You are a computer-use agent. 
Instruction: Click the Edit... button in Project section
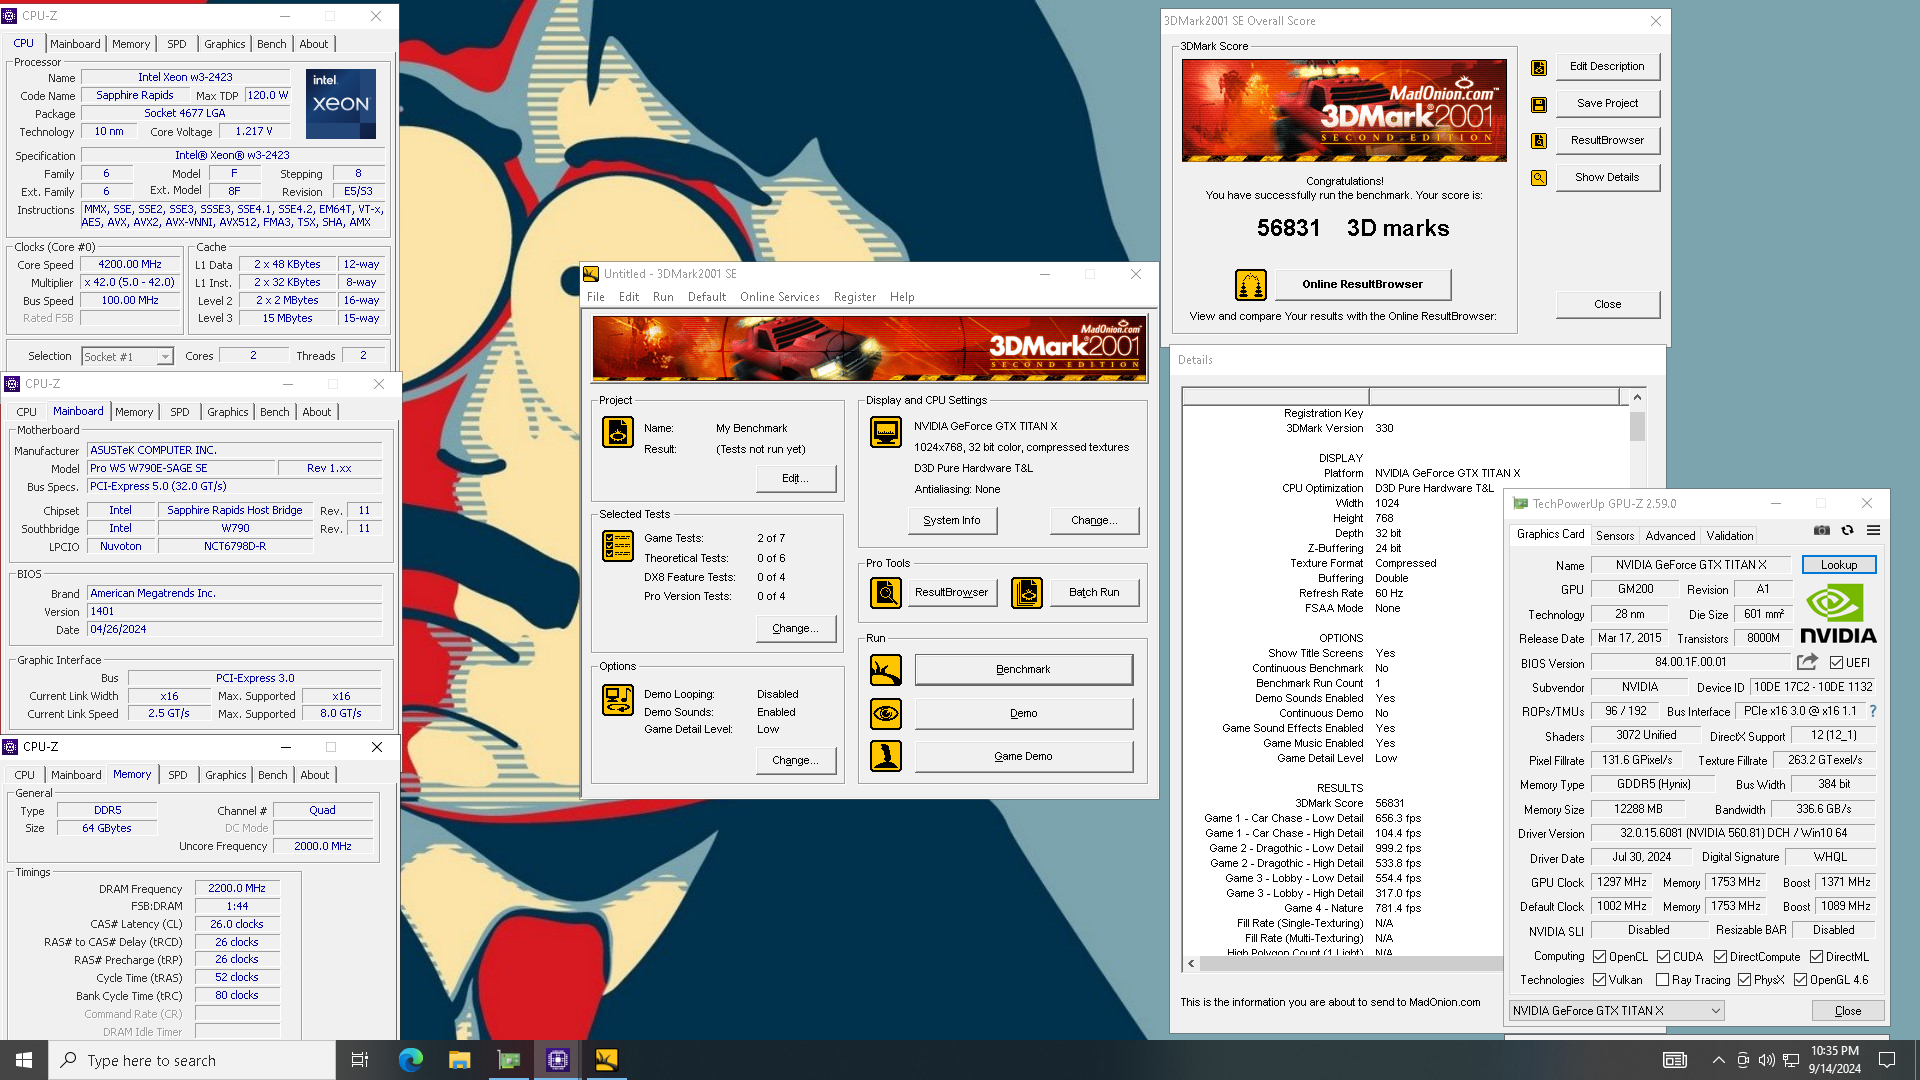click(x=795, y=479)
